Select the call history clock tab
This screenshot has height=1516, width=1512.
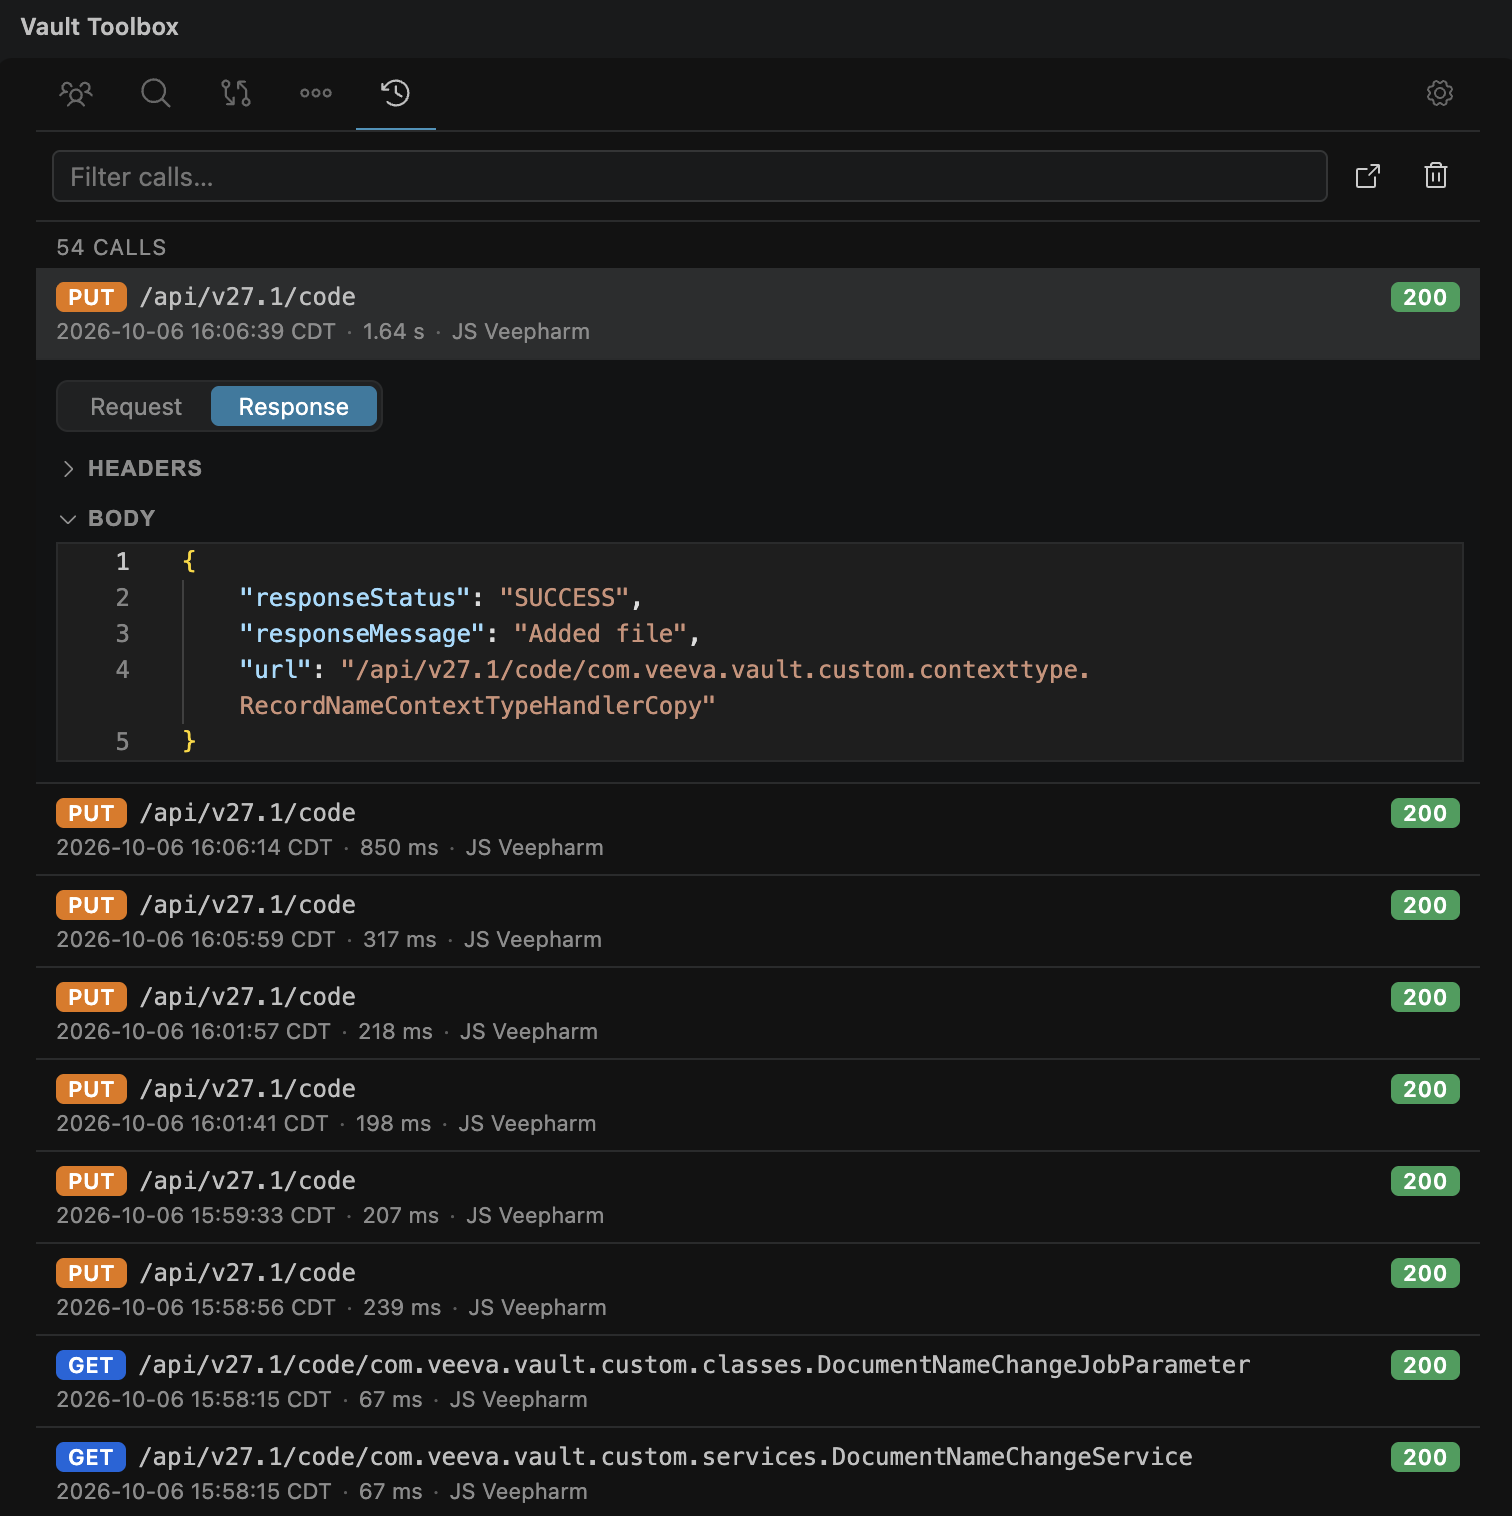396,93
